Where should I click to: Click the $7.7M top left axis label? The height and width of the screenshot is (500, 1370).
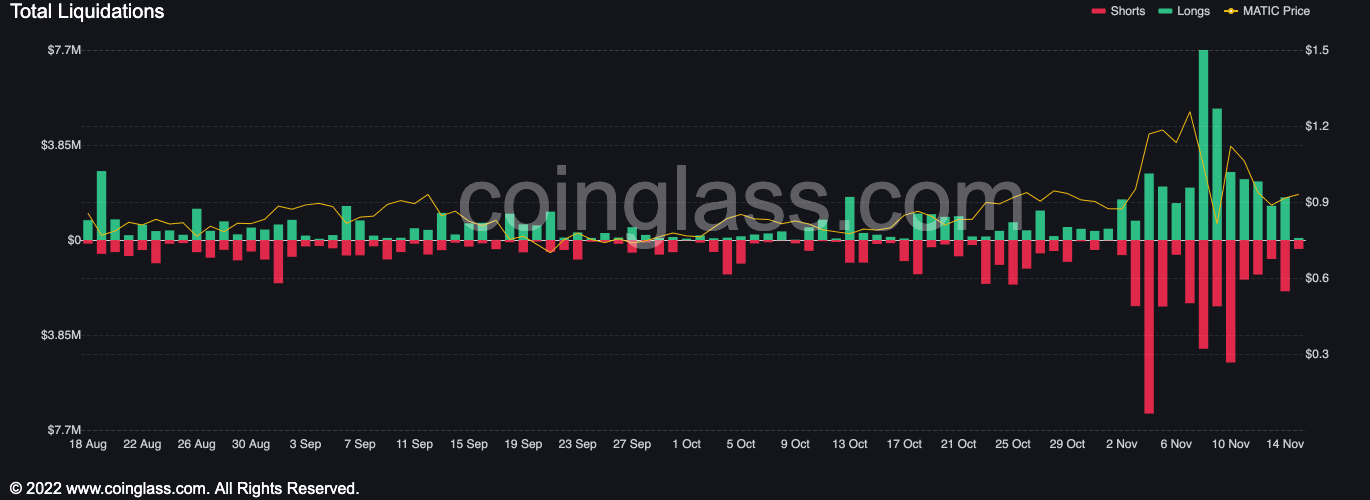[x=64, y=50]
